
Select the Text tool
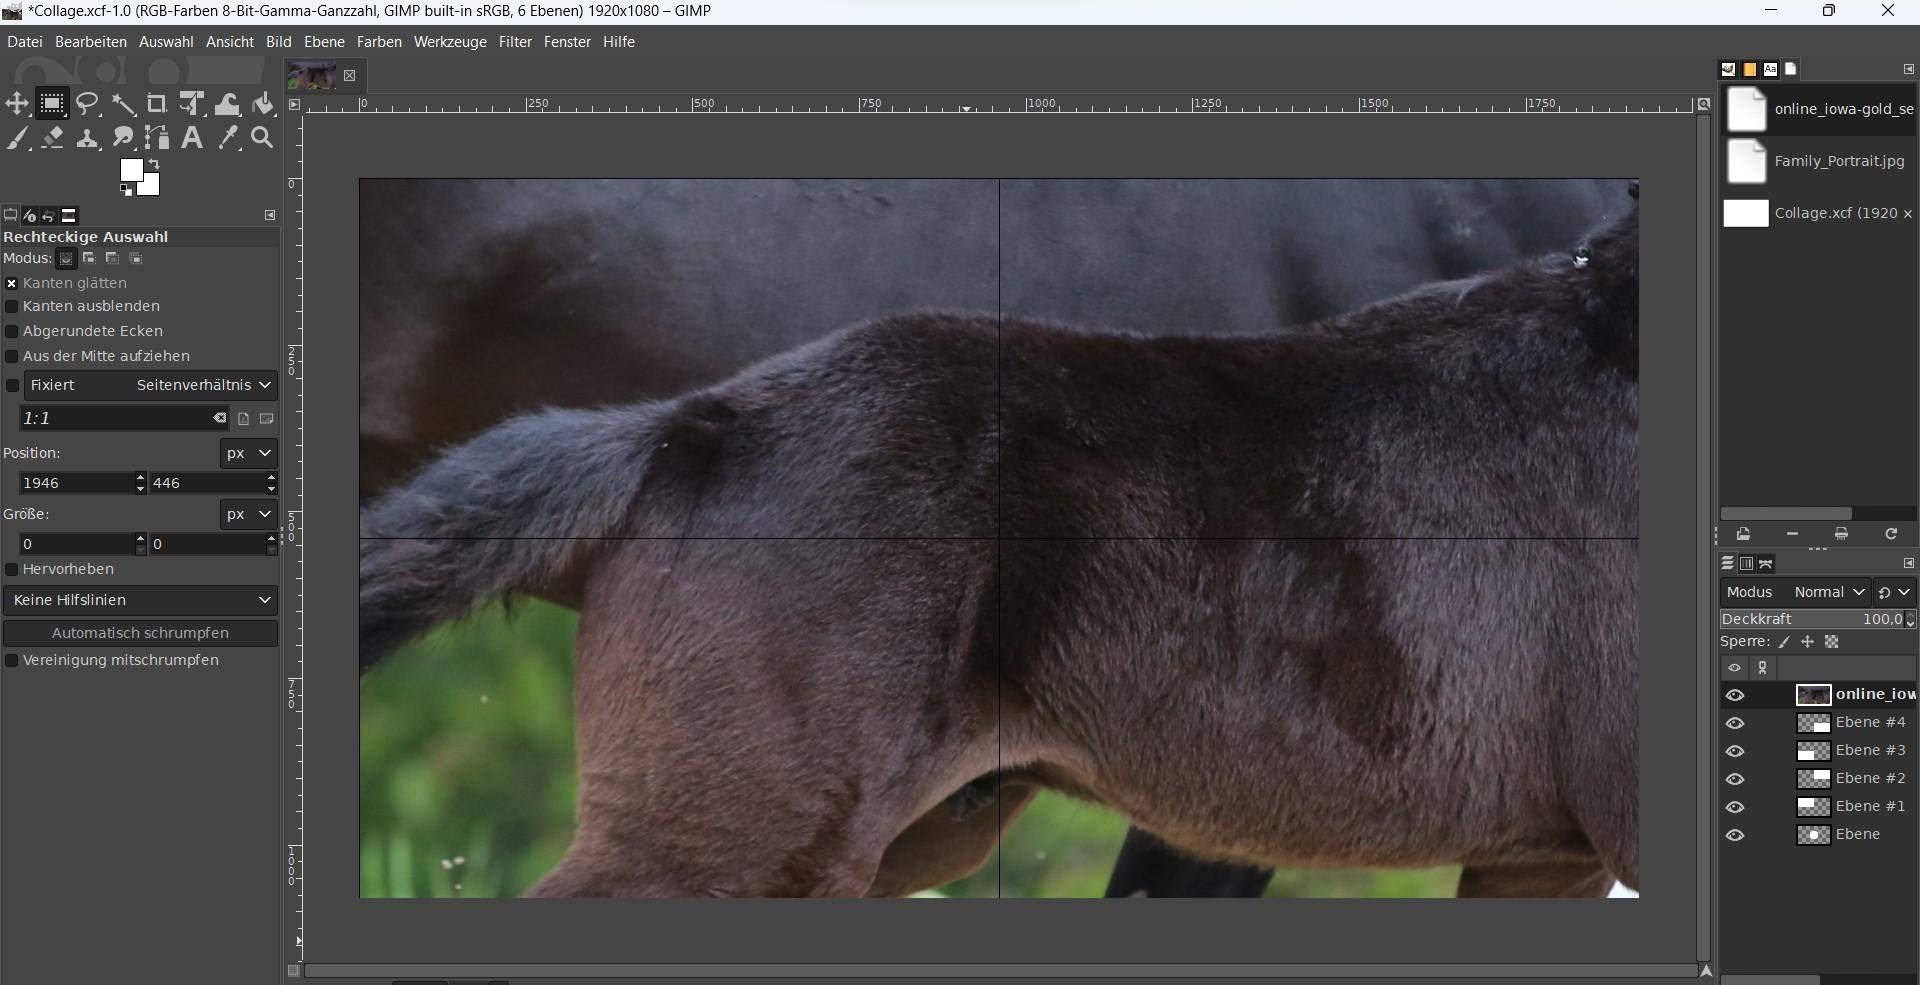click(x=191, y=139)
